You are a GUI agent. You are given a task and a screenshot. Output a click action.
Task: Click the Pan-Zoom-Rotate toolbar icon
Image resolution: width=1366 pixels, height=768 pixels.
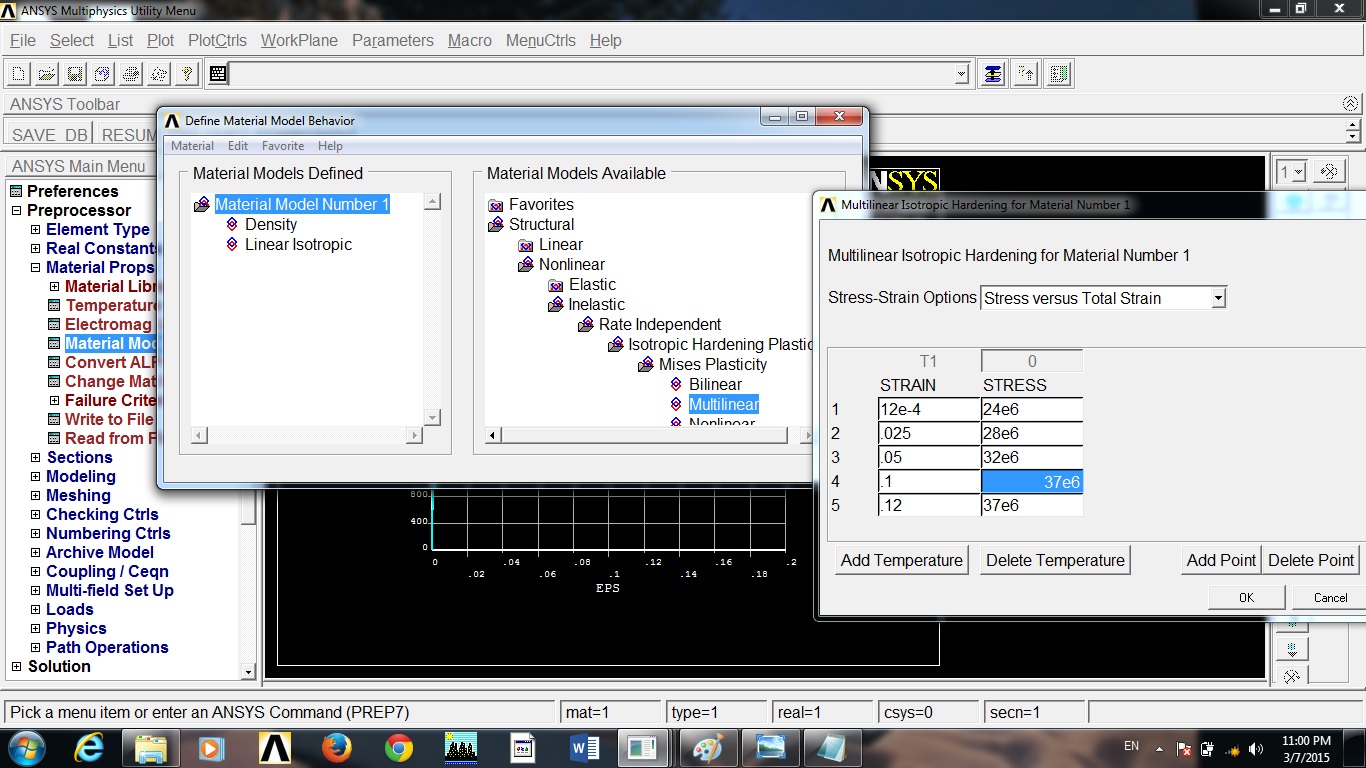(102, 74)
